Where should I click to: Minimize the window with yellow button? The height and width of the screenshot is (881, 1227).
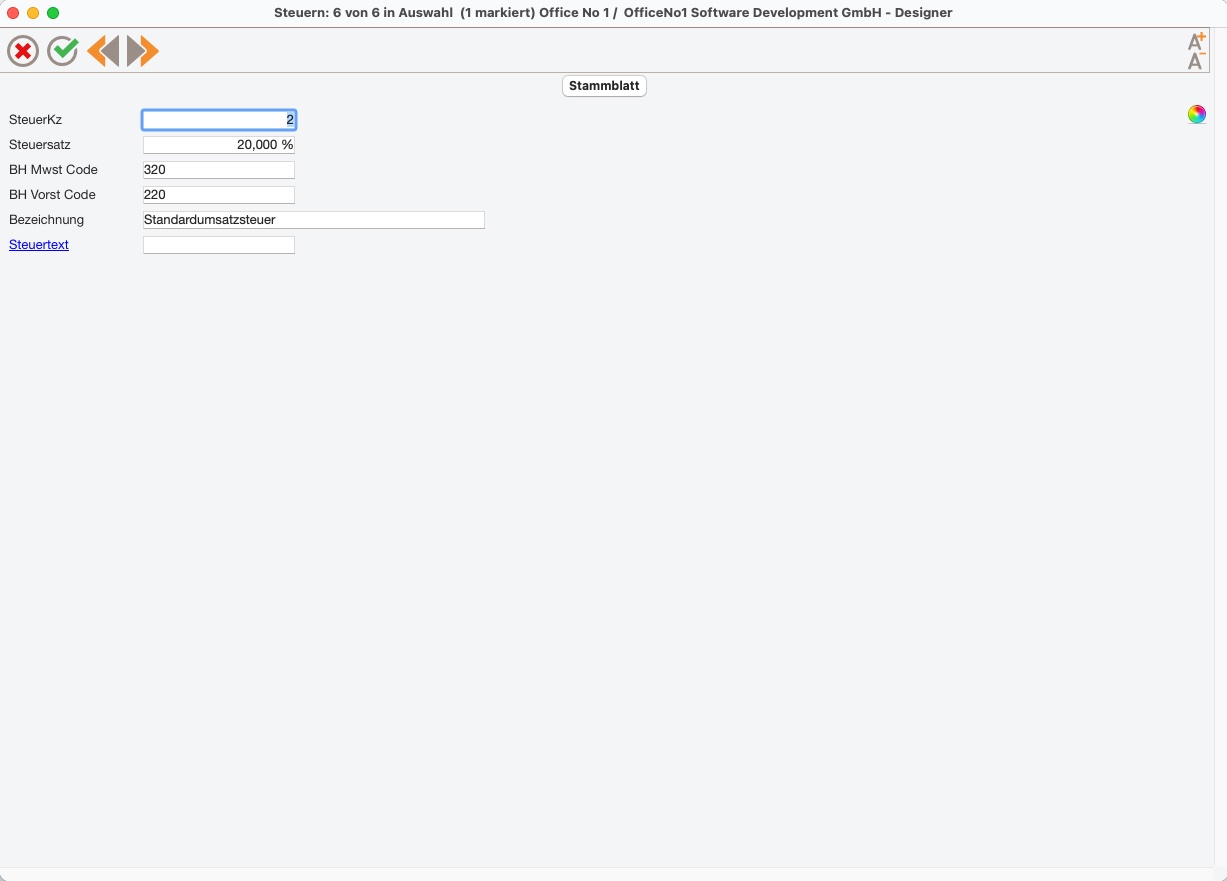click(33, 13)
